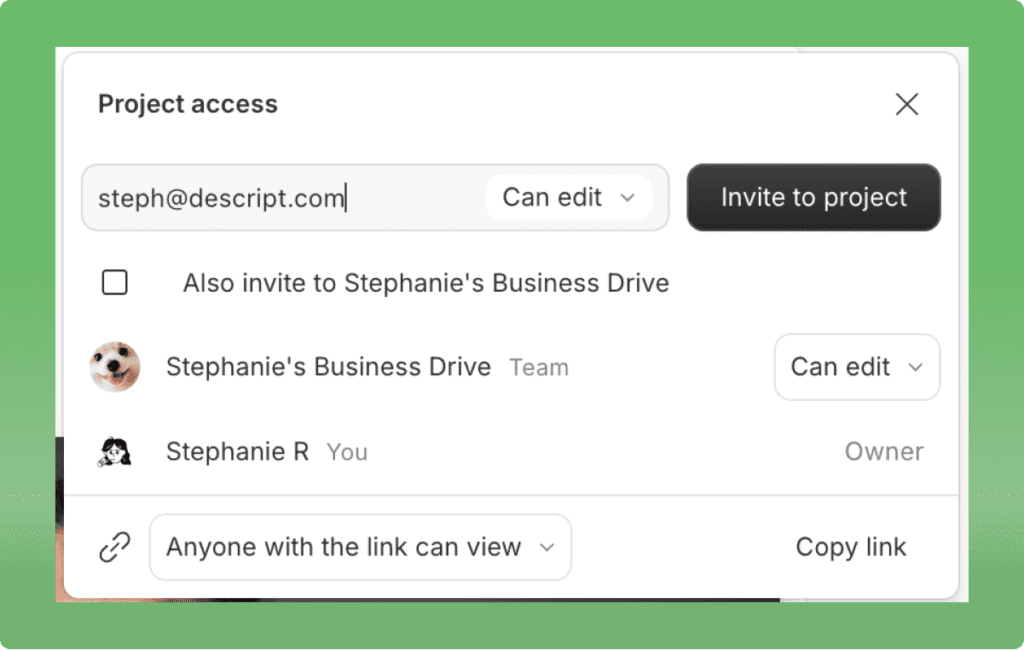Click Stephanie's Business Drive team avatar
1024x650 pixels.
pos(115,367)
